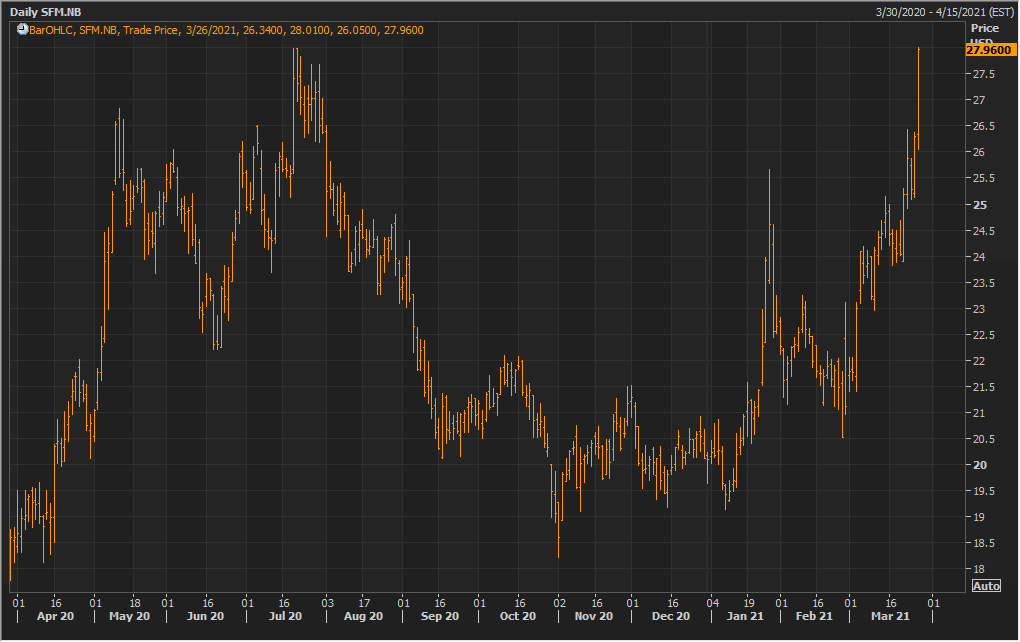Click the May 20 month label

click(129, 616)
